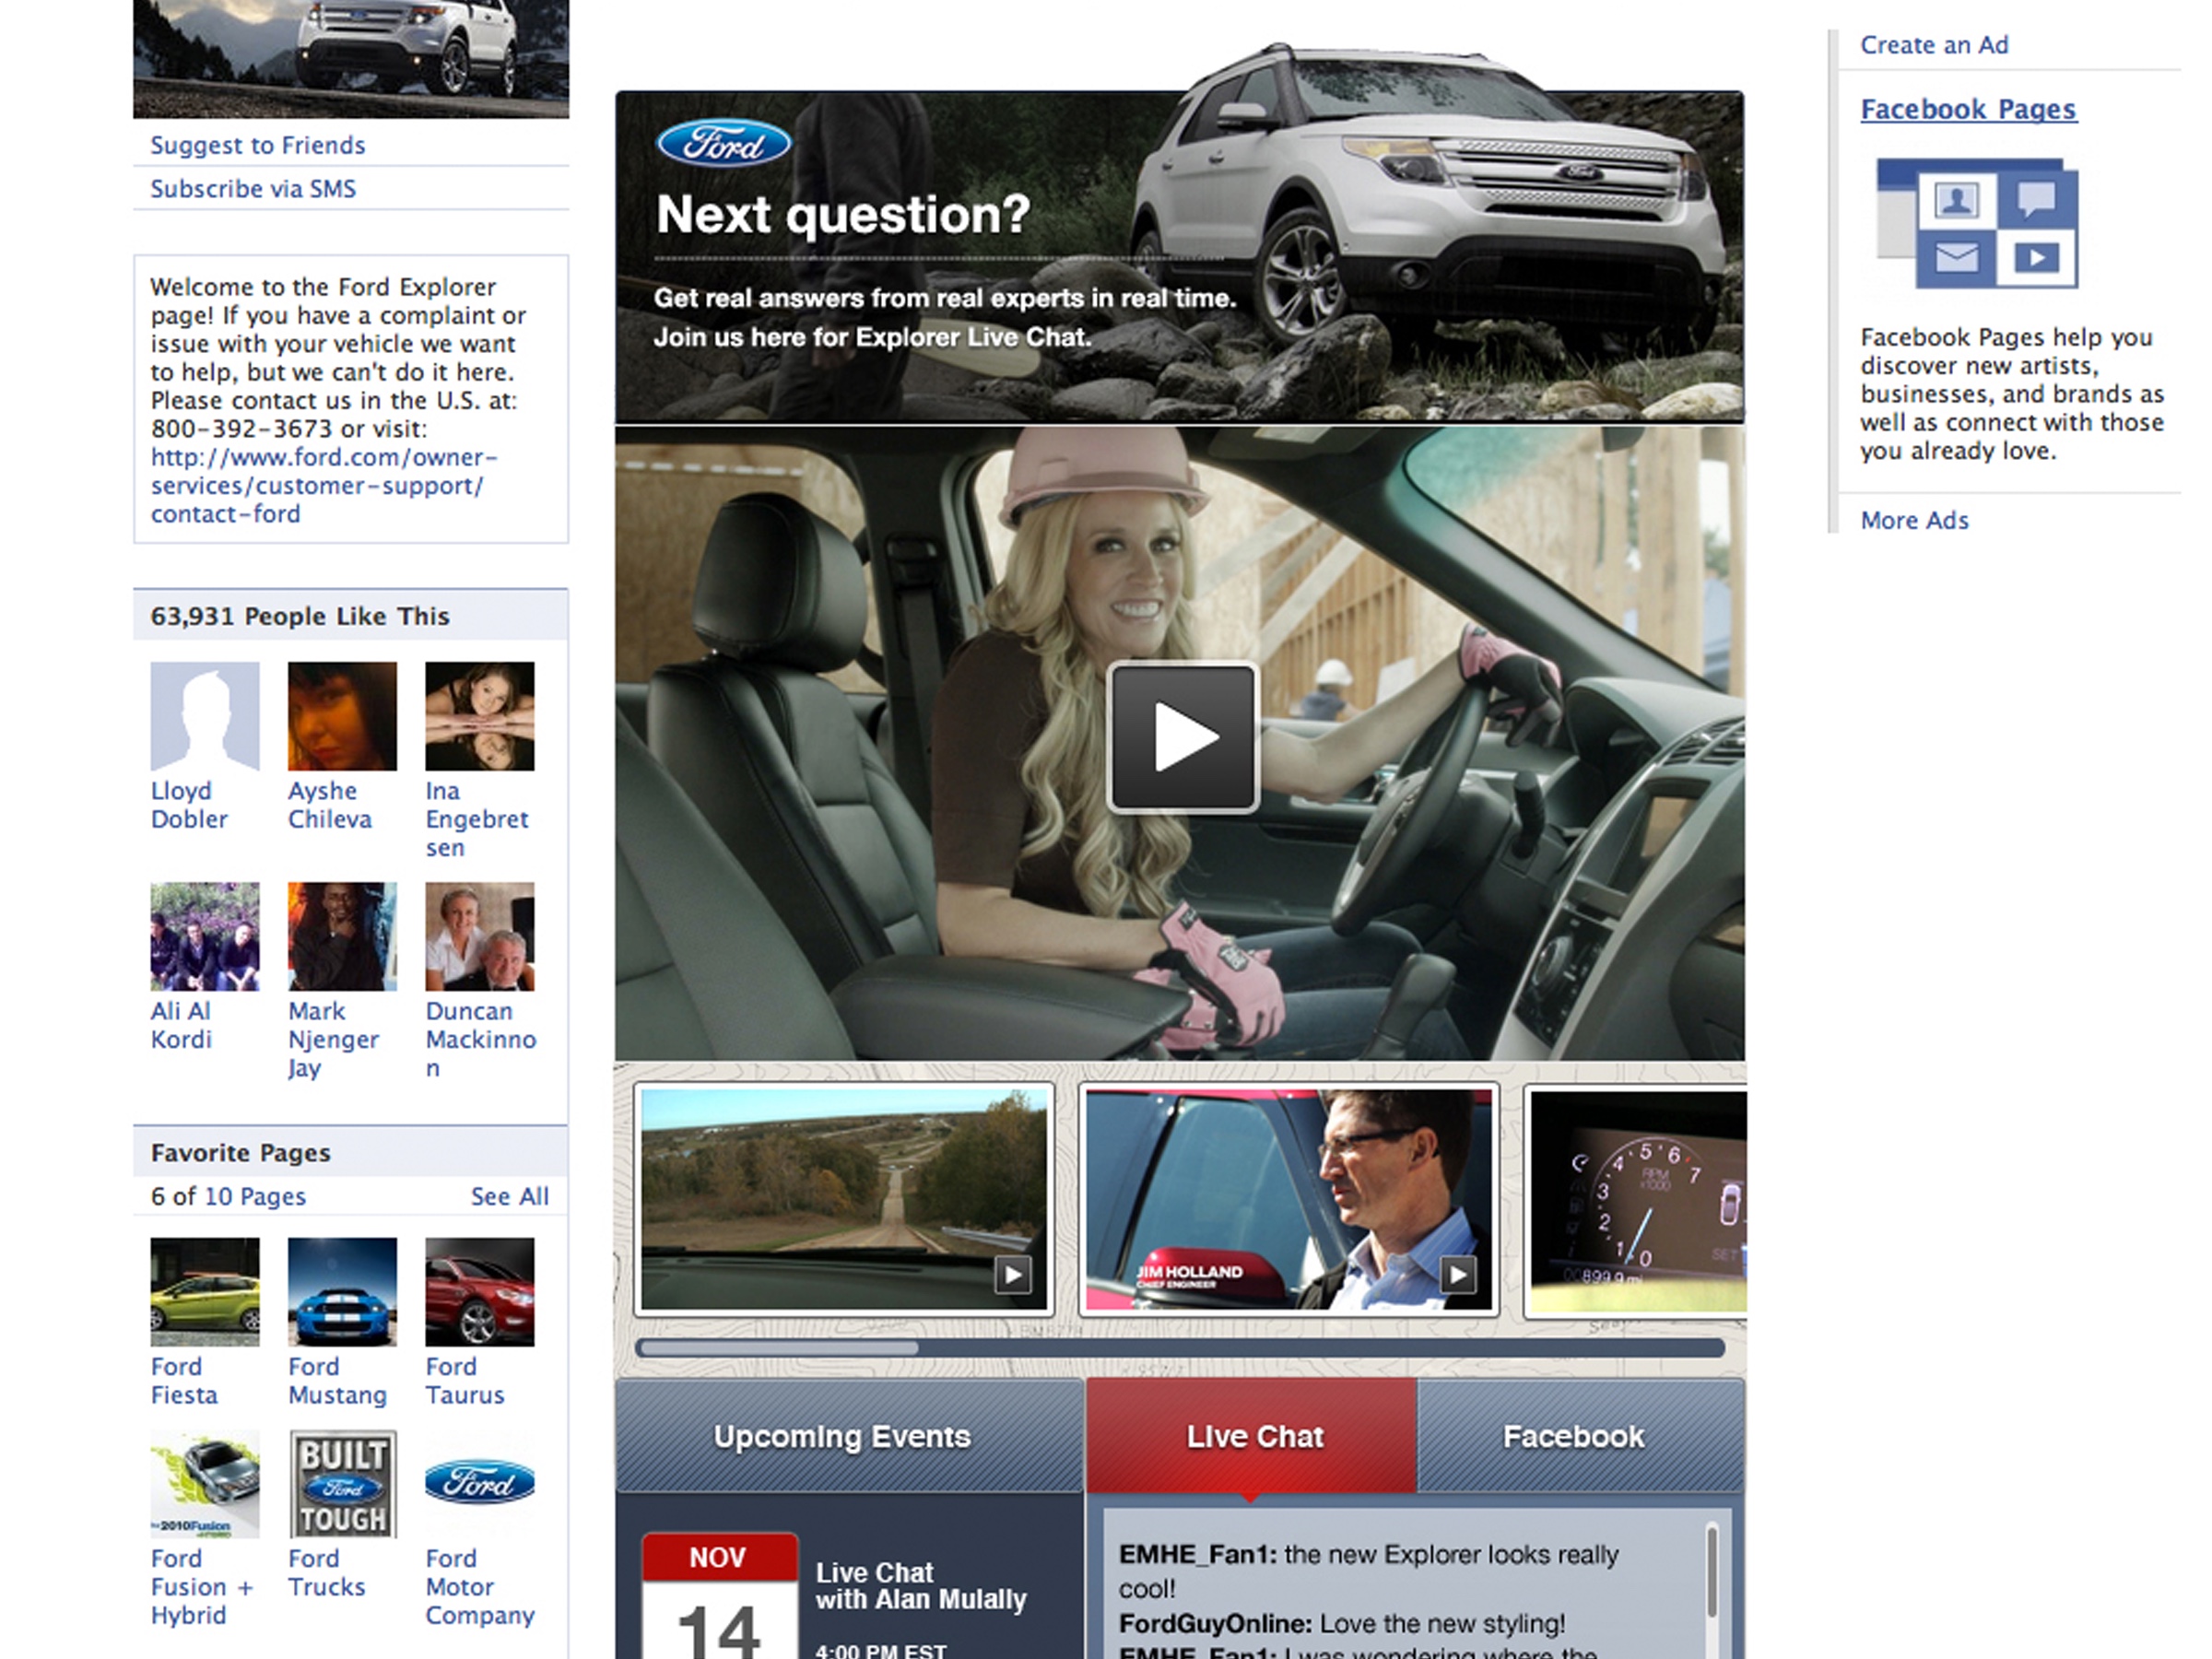
Task: Play the Jim Holland video thumbnail
Action: coord(1289,1200)
